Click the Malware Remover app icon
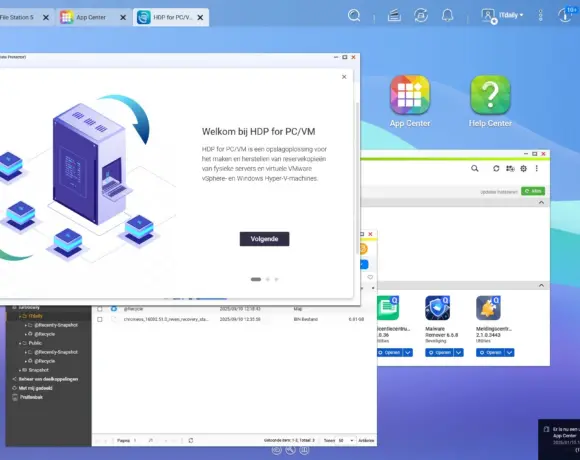 click(x=437, y=308)
